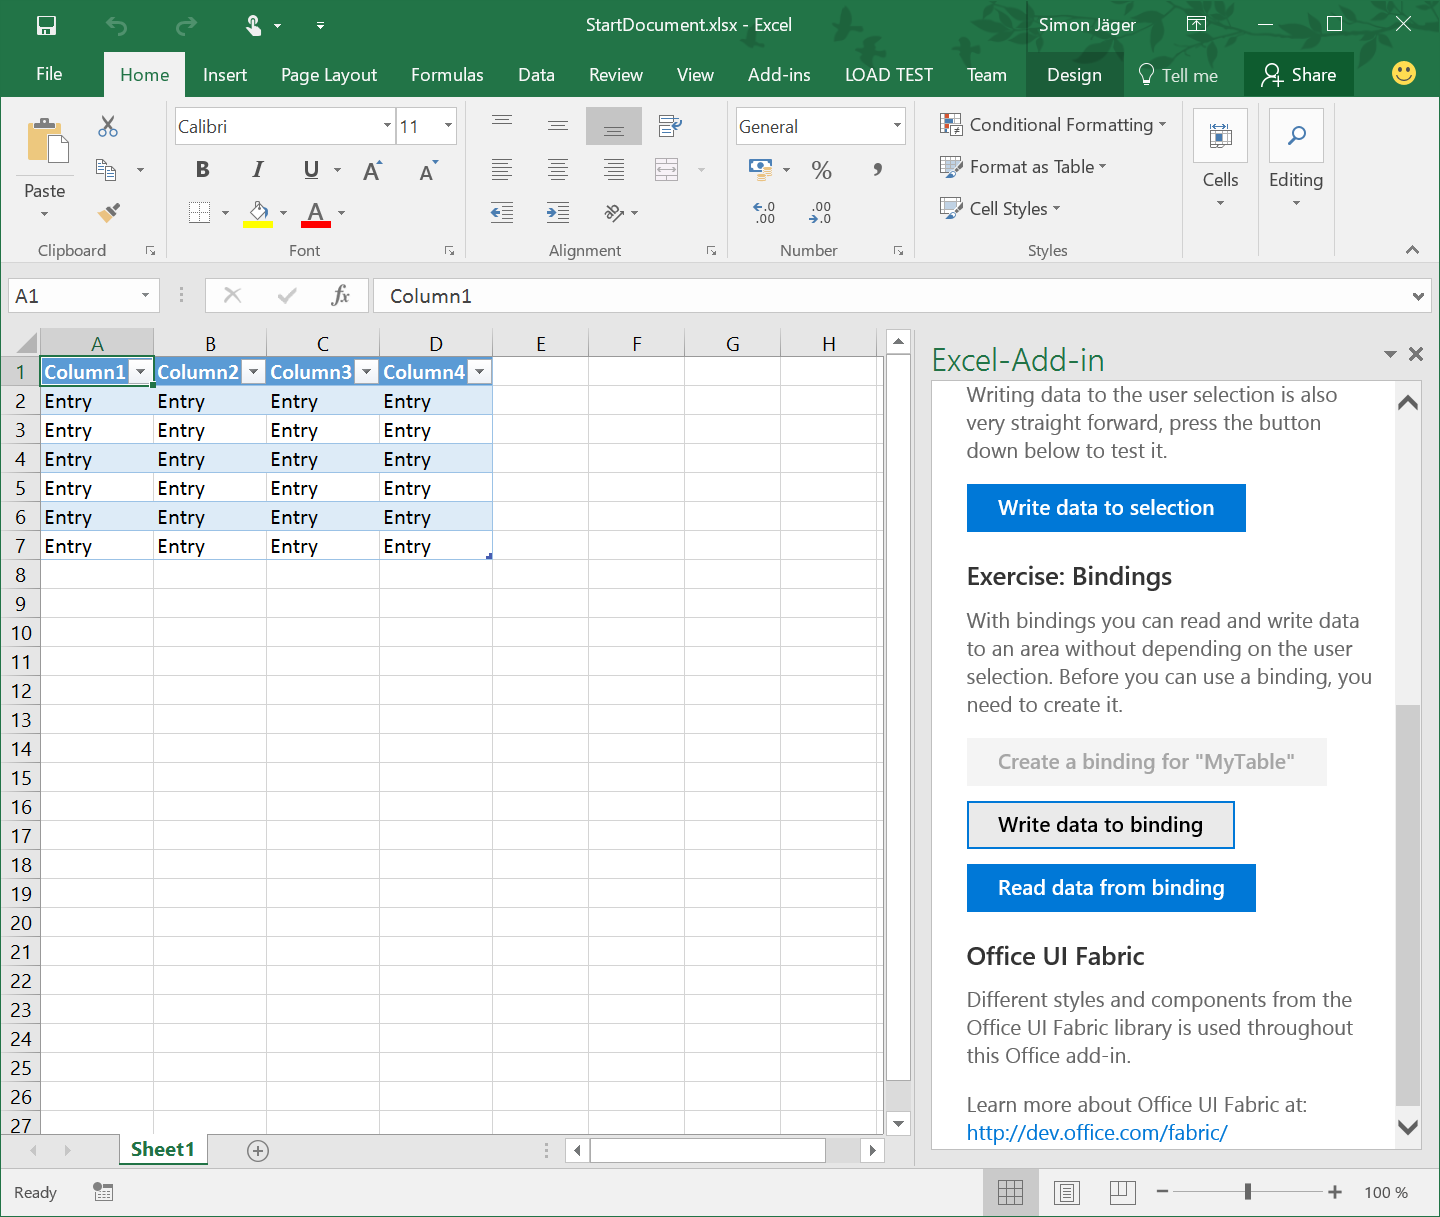Switch to the Formulas tab
The height and width of the screenshot is (1217, 1440).
coord(447,75)
